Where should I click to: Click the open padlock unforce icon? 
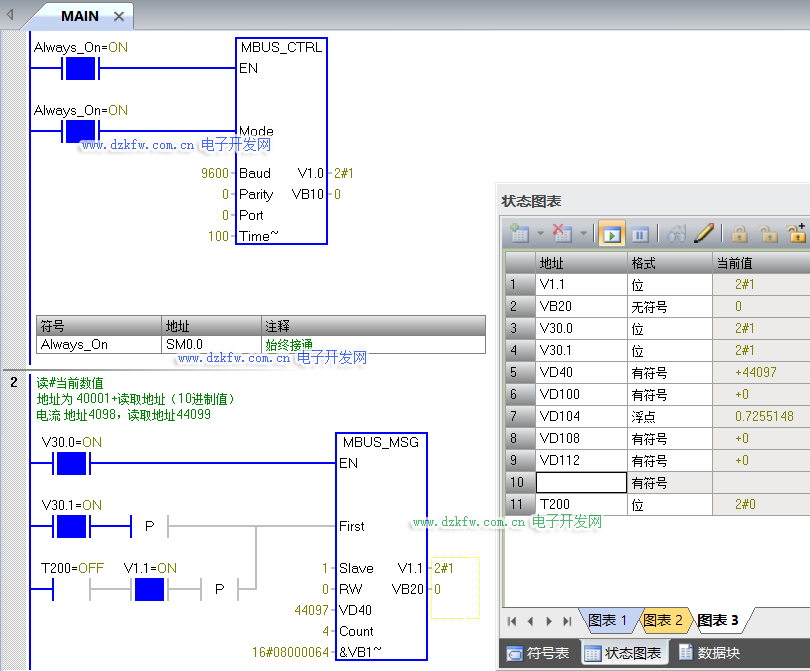(768, 234)
